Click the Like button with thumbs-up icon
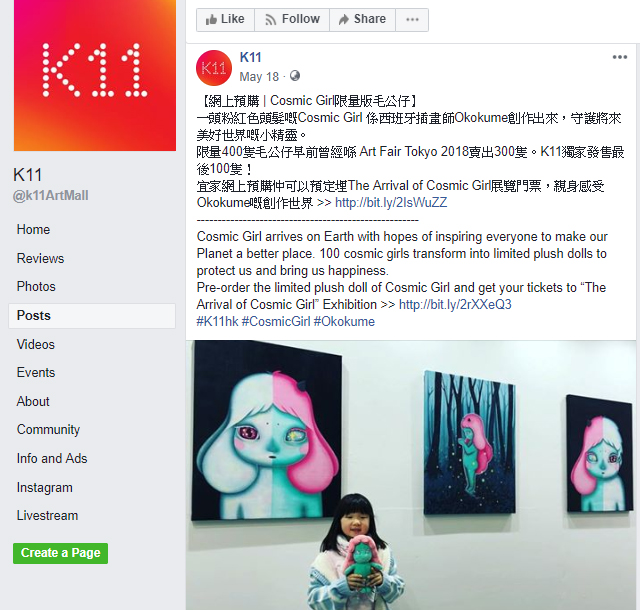Screen dimensions: 640x610 (x=225, y=20)
